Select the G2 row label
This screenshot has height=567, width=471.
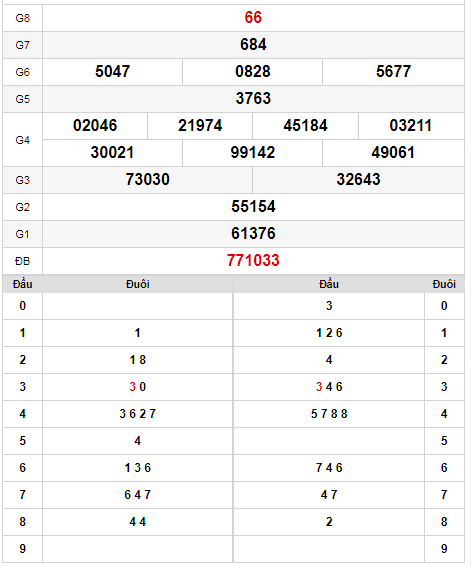click(x=22, y=207)
